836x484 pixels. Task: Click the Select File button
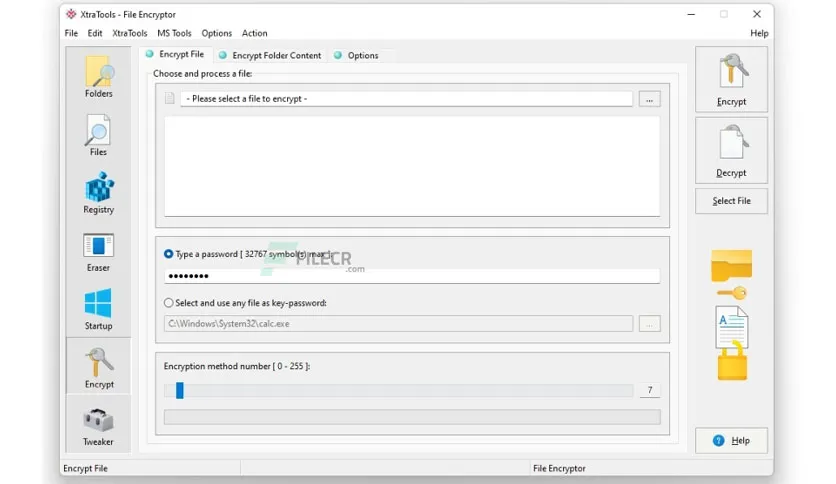click(731, 201)
